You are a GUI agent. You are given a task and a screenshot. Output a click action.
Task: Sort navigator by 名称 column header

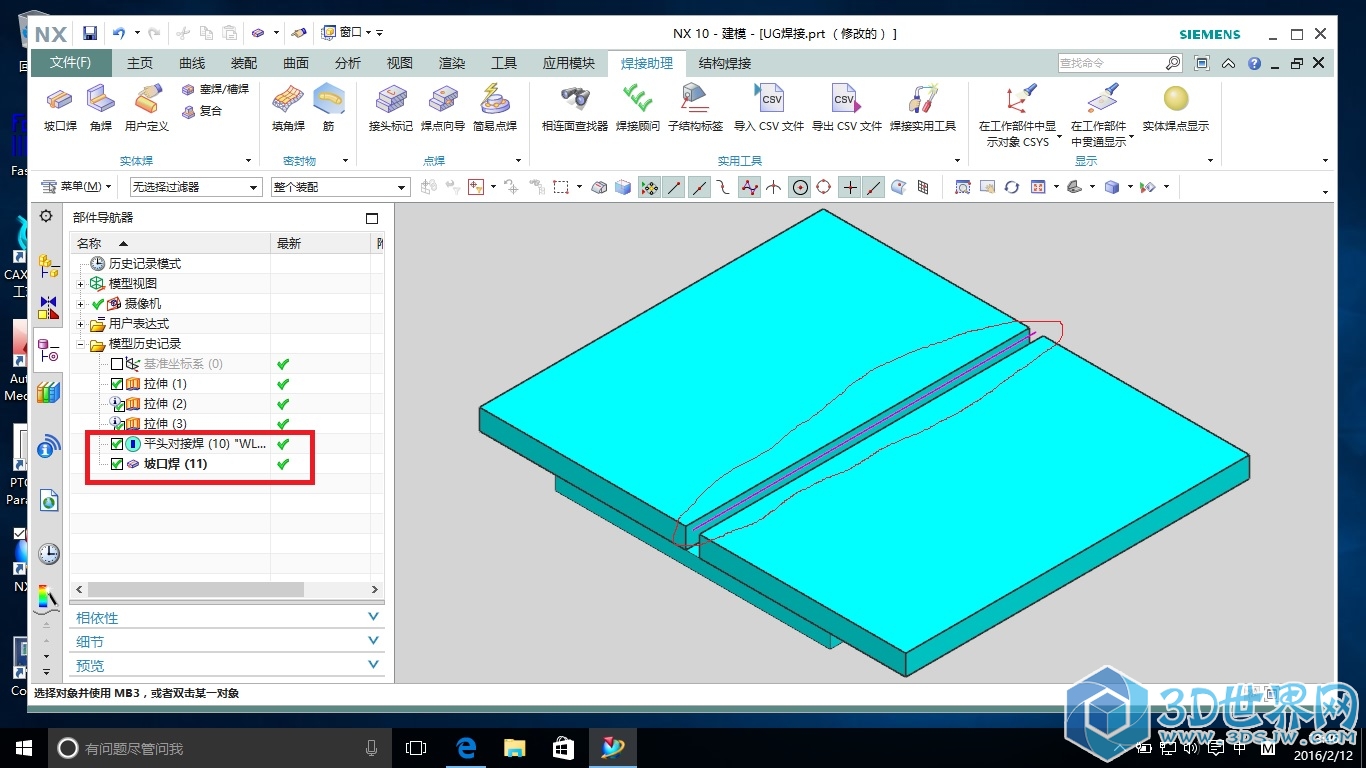pos(170,243)
